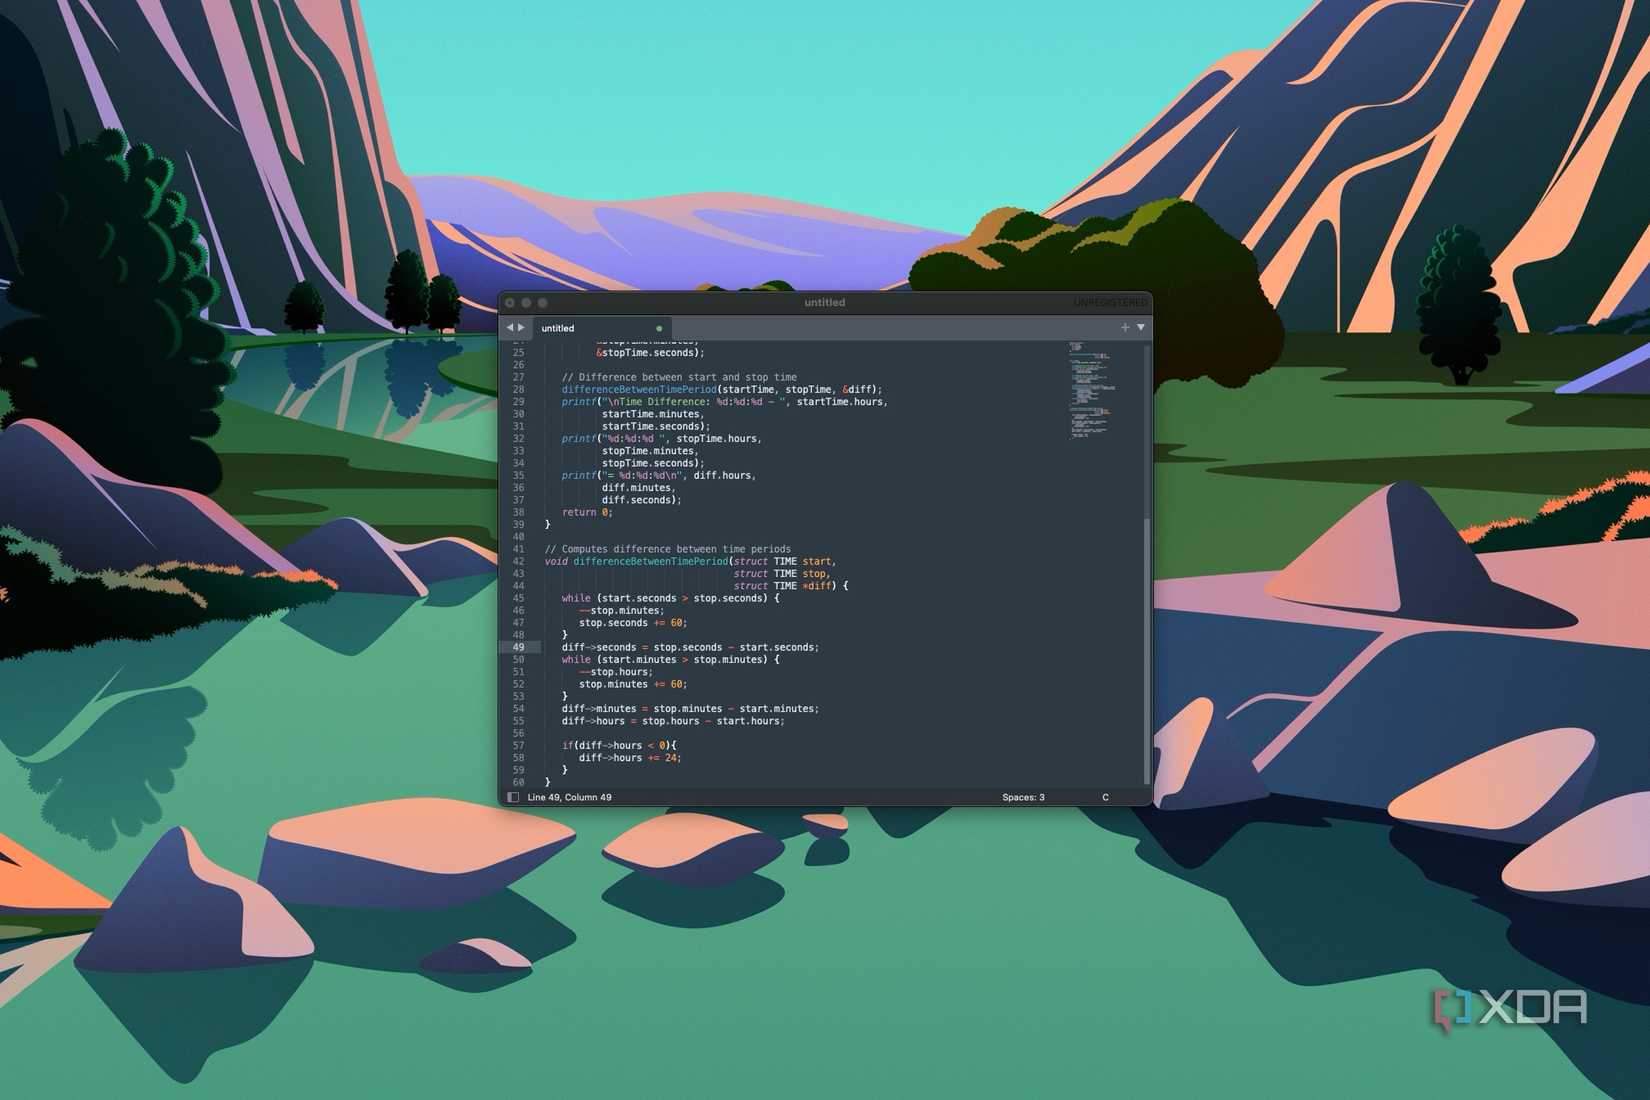Click the next tab right arrow
This screenshot has width=1650, height=1100.
[521, 328]
